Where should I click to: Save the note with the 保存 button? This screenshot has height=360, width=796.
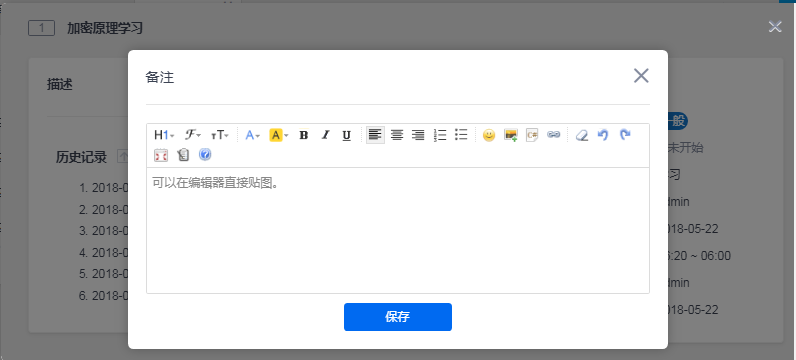[x=397, y=317]
